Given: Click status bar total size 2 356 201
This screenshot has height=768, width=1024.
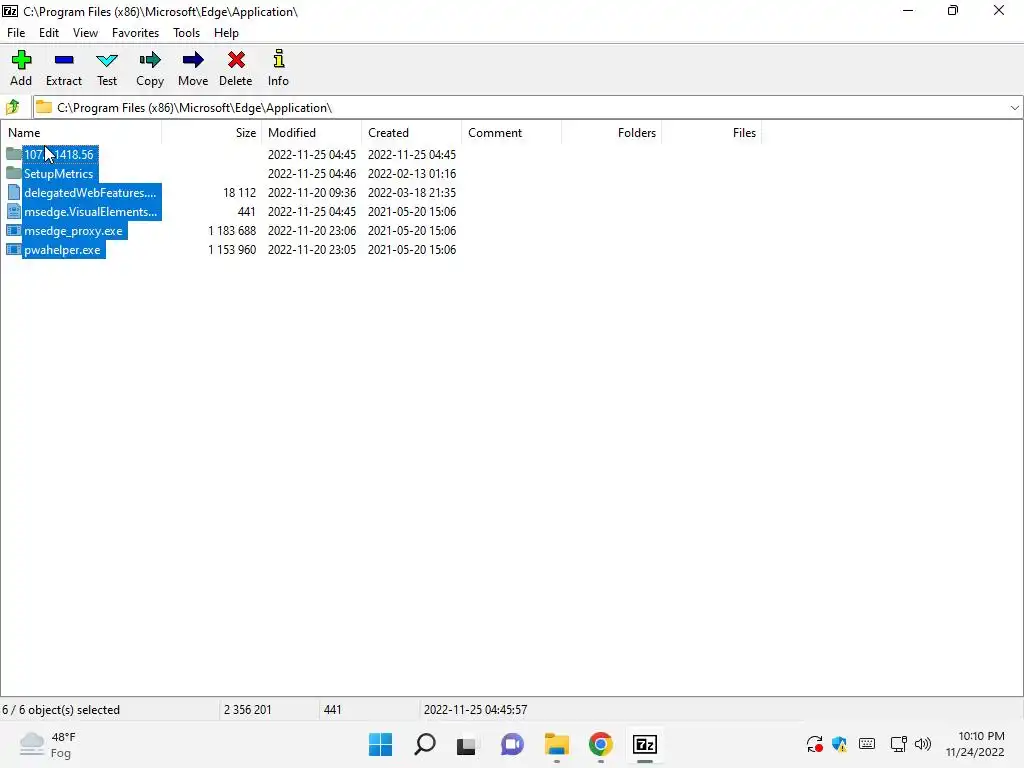Looking at the screenshot, I should click(x=248, y=710).
